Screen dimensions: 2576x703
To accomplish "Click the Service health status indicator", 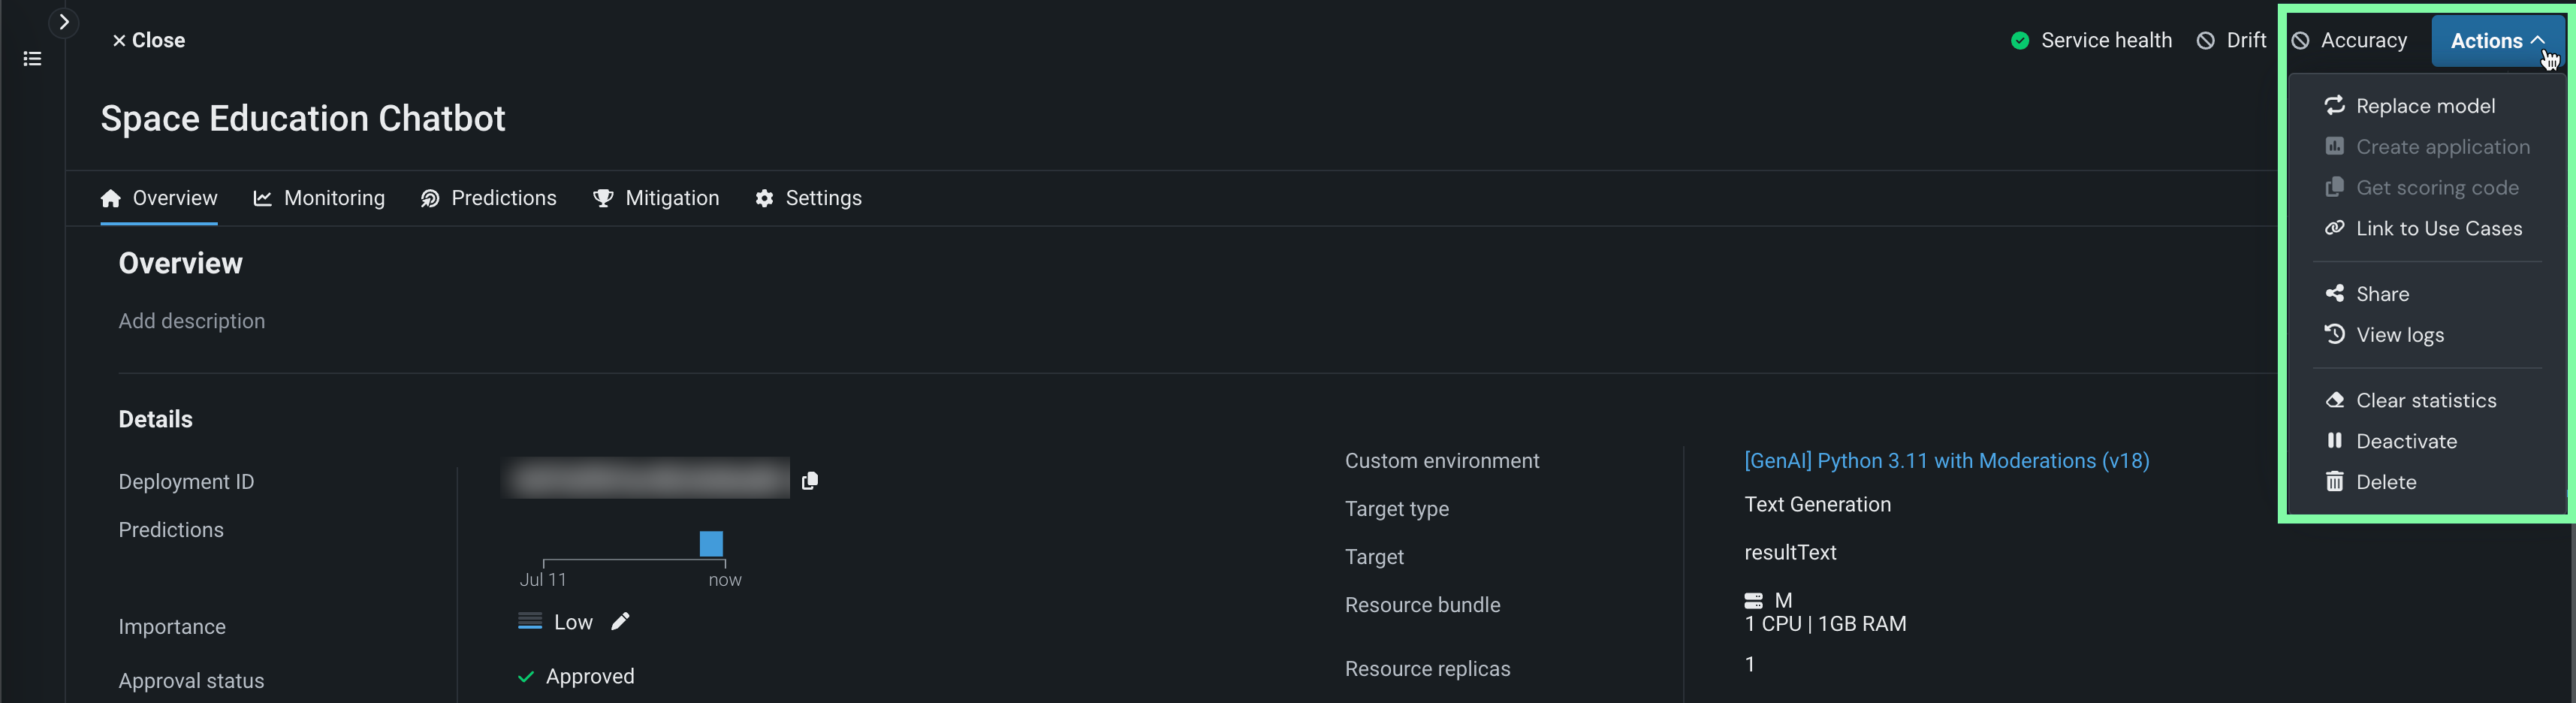I will point(2091,41).
